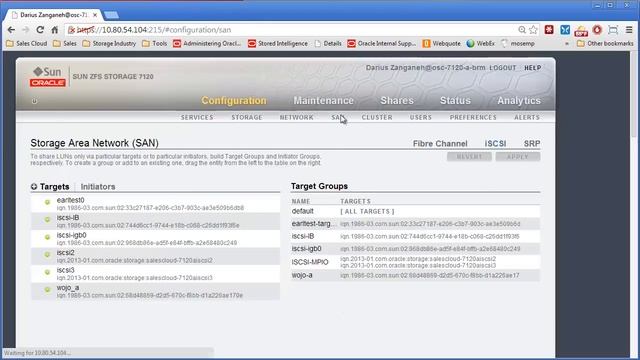
Task: Select the STORAGE submenu item
Action: [x=247, y=117]
